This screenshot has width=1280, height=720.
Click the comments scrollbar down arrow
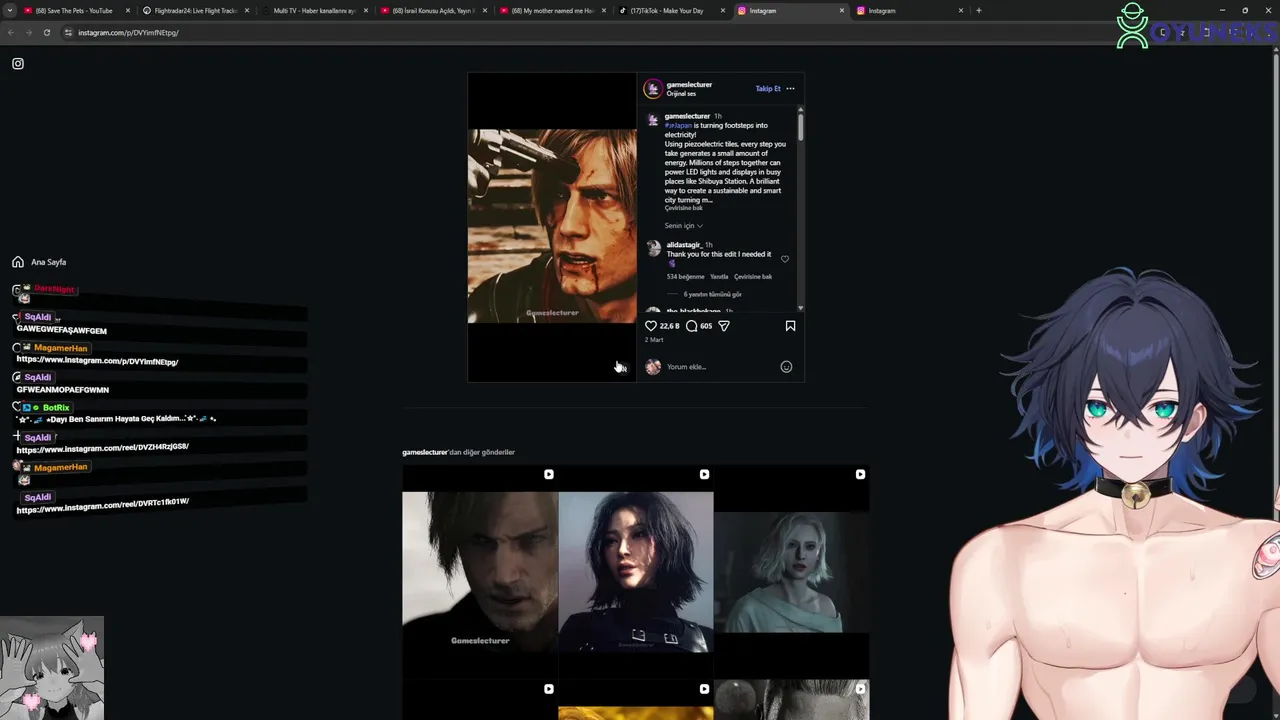pos(801,308)
